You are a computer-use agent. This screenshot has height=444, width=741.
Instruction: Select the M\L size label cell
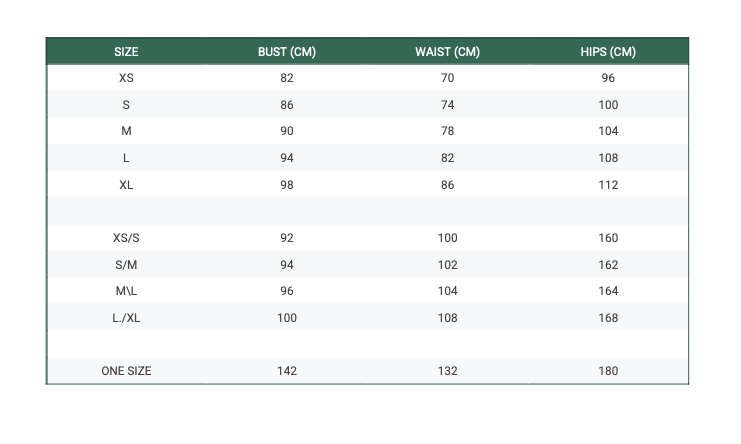pos(126,291)
